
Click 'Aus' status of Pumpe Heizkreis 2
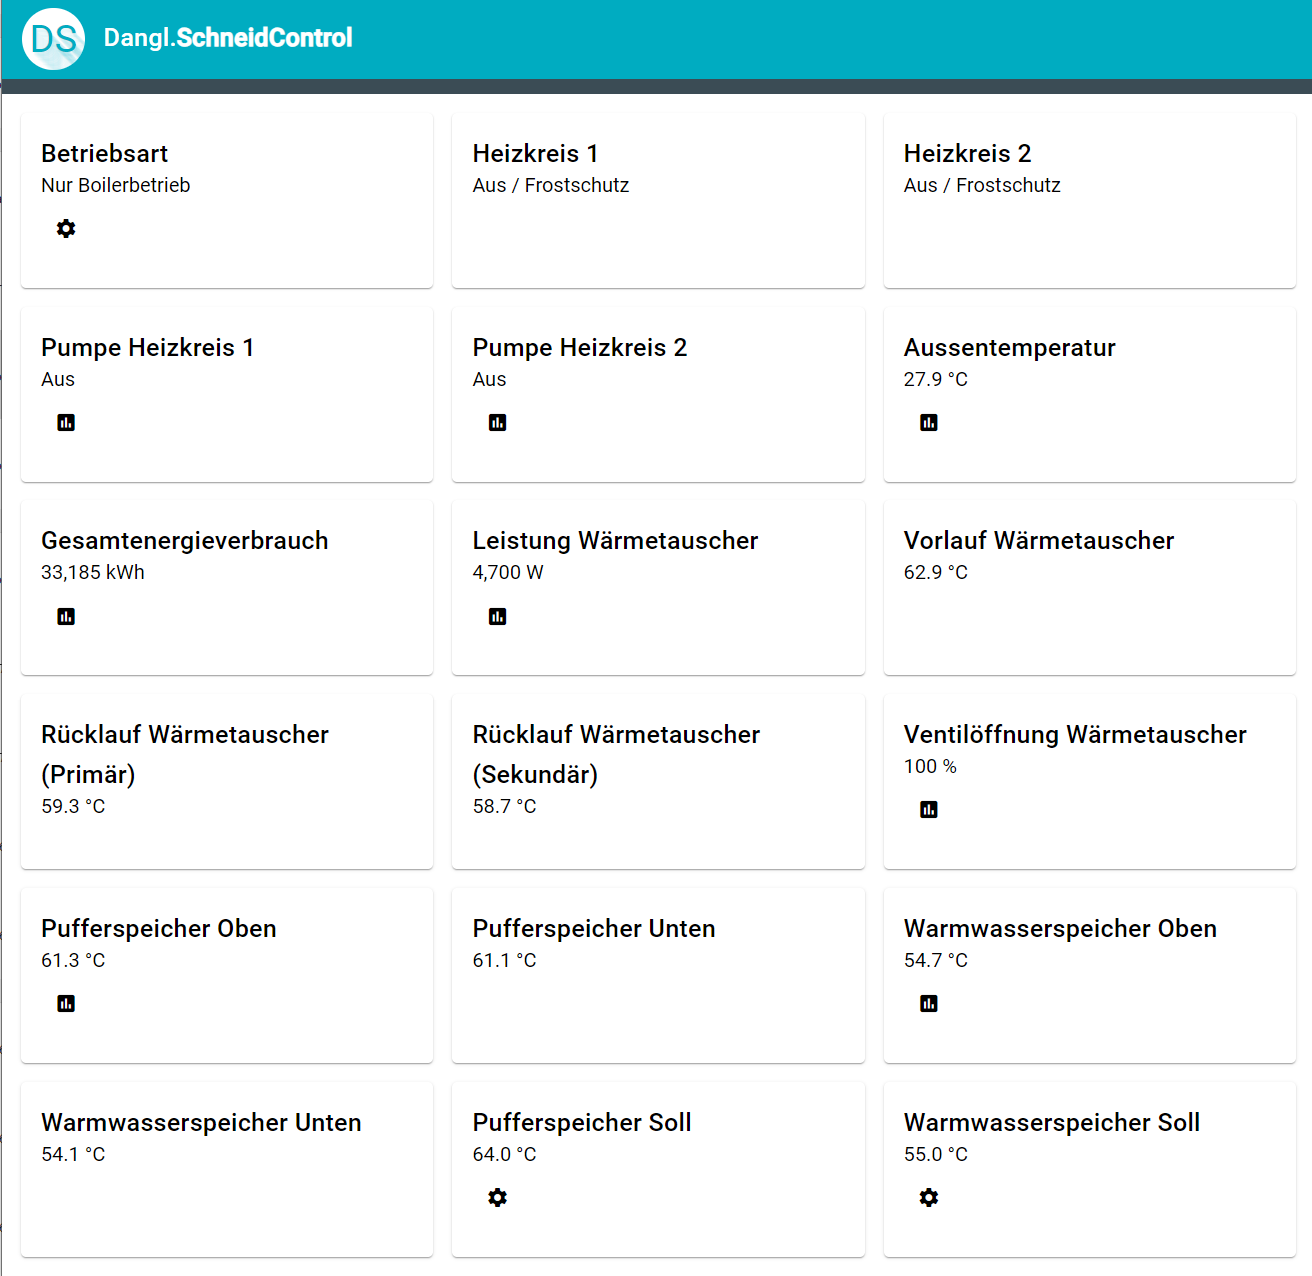coord(490,379)
